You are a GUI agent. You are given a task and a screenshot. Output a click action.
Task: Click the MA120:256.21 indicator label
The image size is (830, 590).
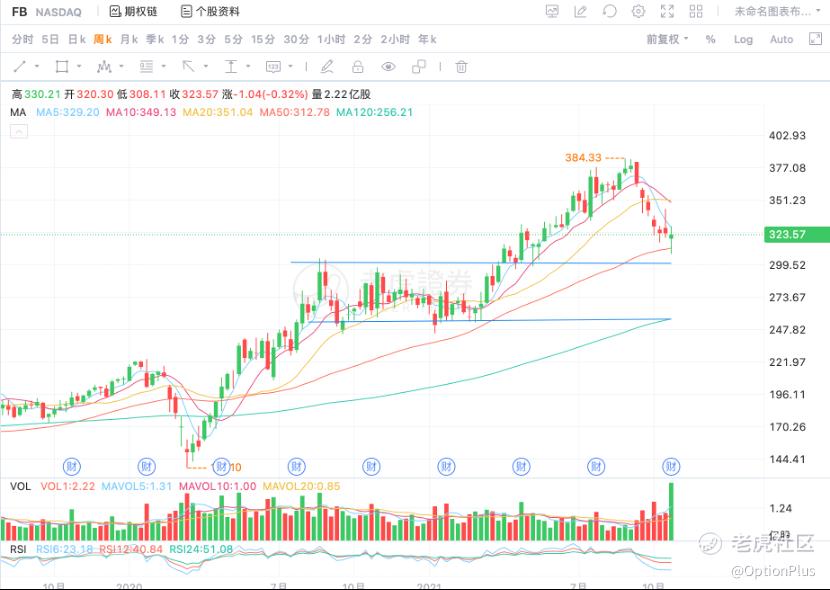click(x=374, y=112)
